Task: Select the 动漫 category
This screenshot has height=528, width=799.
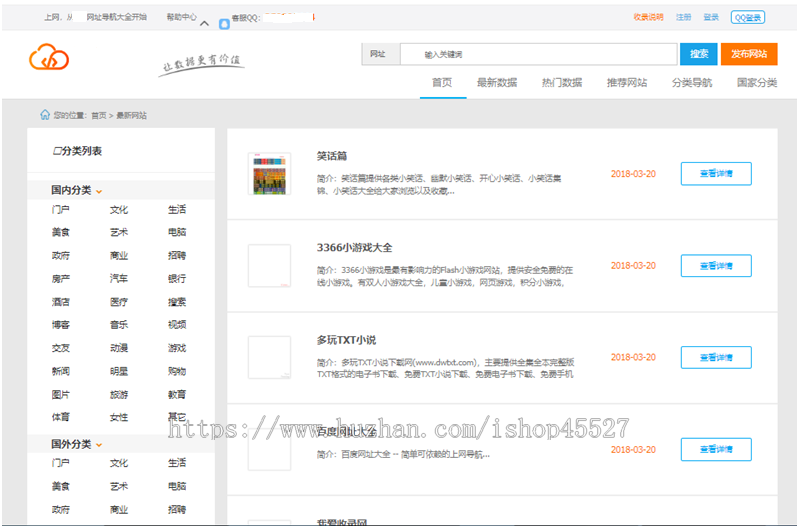Action: pos(119,348)
